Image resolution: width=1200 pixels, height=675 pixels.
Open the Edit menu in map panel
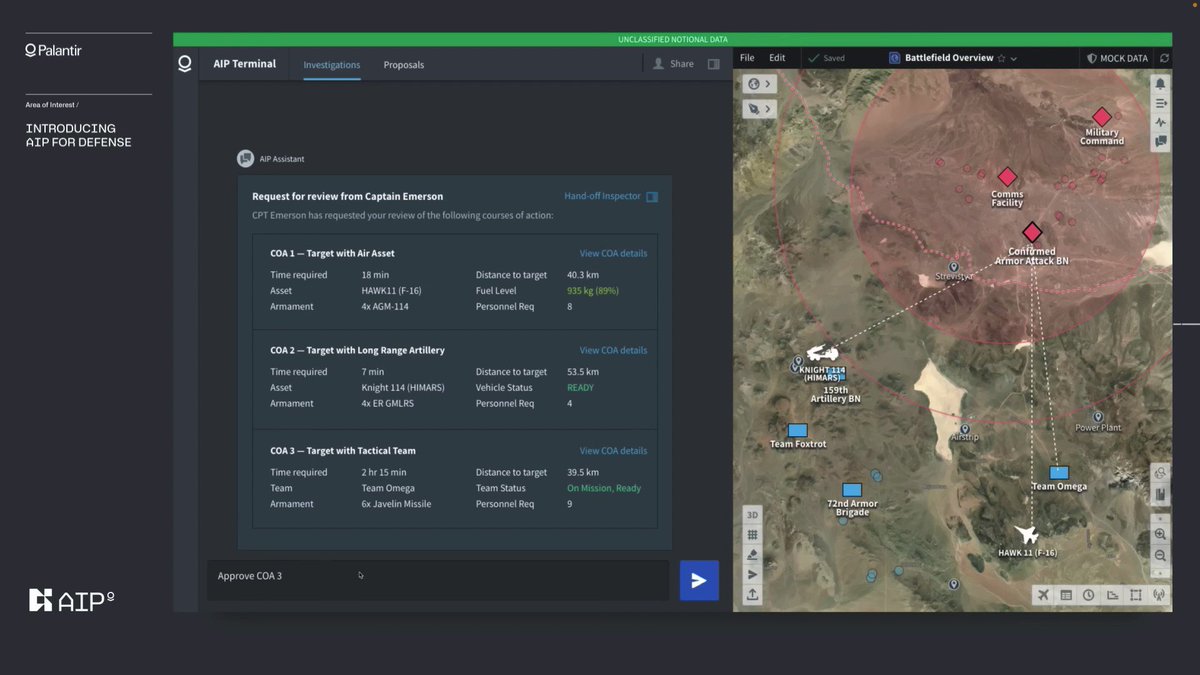pyautogui.click(x=777, y=58)
